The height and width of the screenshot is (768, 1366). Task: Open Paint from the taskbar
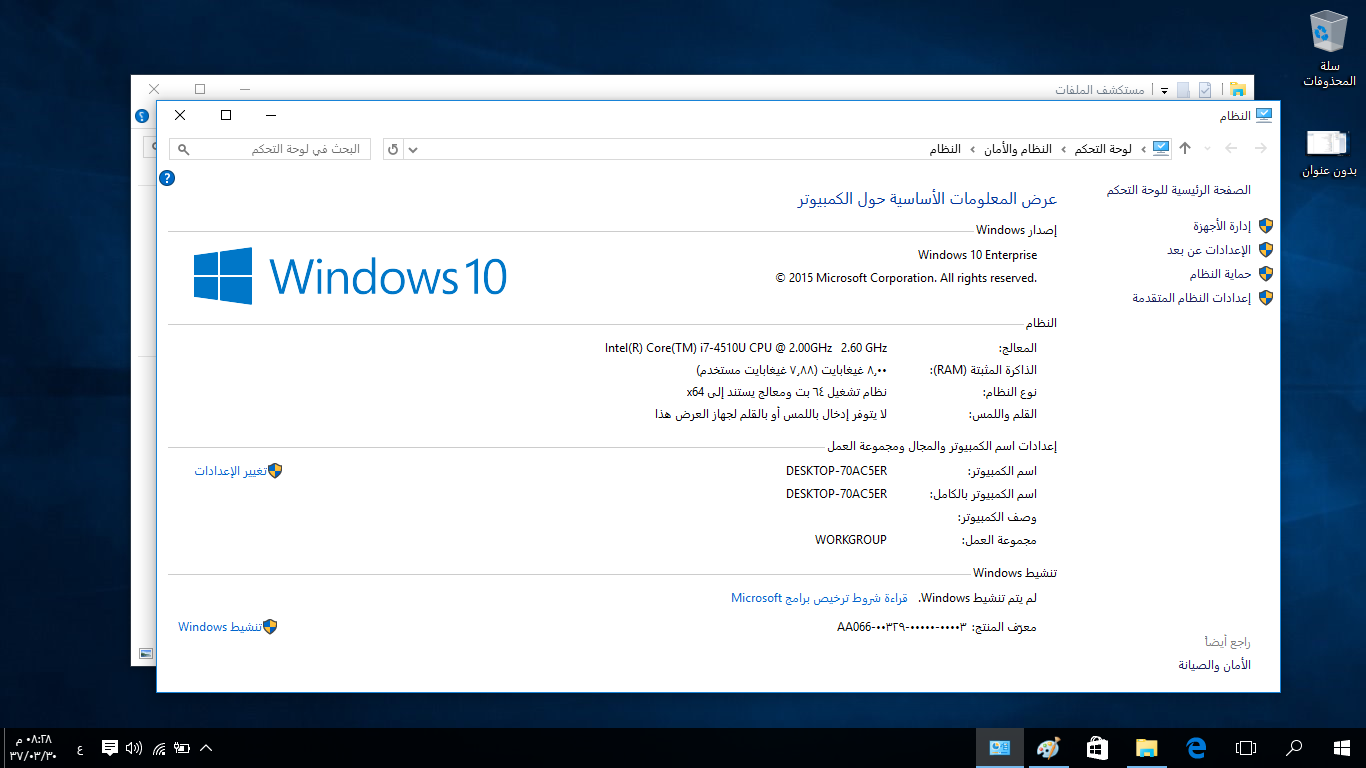pos(1048,748)
